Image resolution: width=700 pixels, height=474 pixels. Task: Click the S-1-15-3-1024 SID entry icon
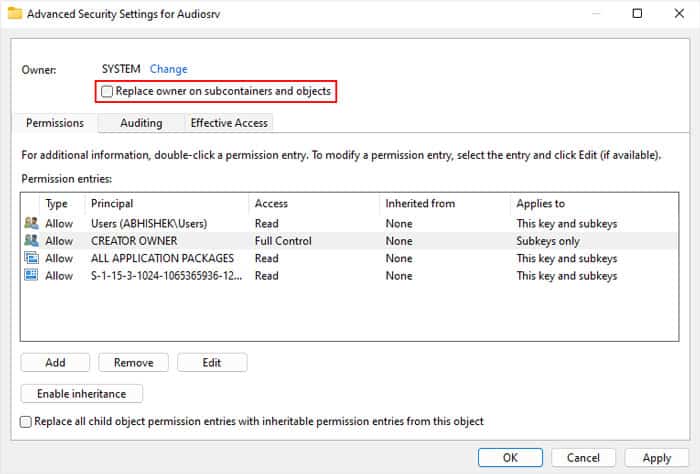pyautogui.click(x=31, y=275)
